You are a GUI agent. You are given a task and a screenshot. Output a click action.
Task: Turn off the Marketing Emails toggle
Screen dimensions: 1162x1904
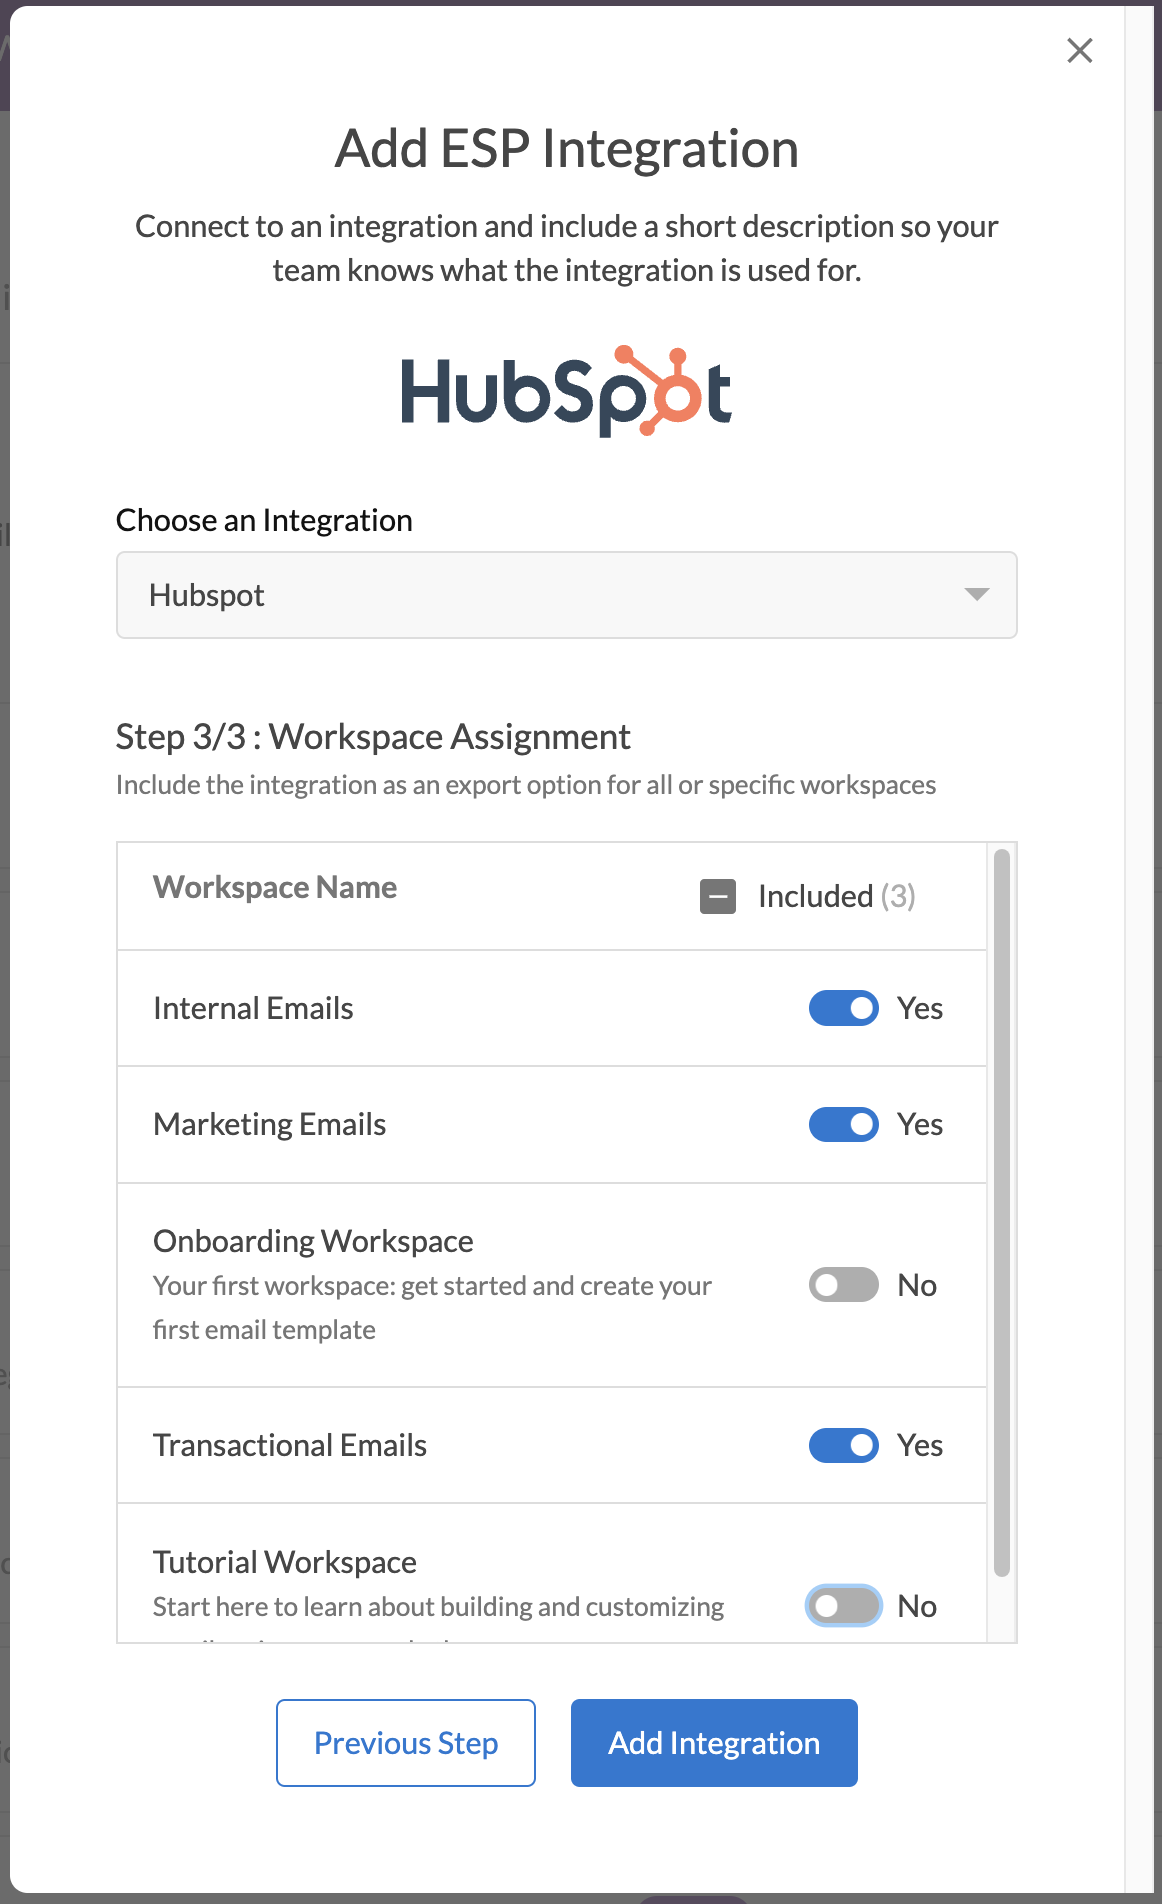[x=844, y=1124]
